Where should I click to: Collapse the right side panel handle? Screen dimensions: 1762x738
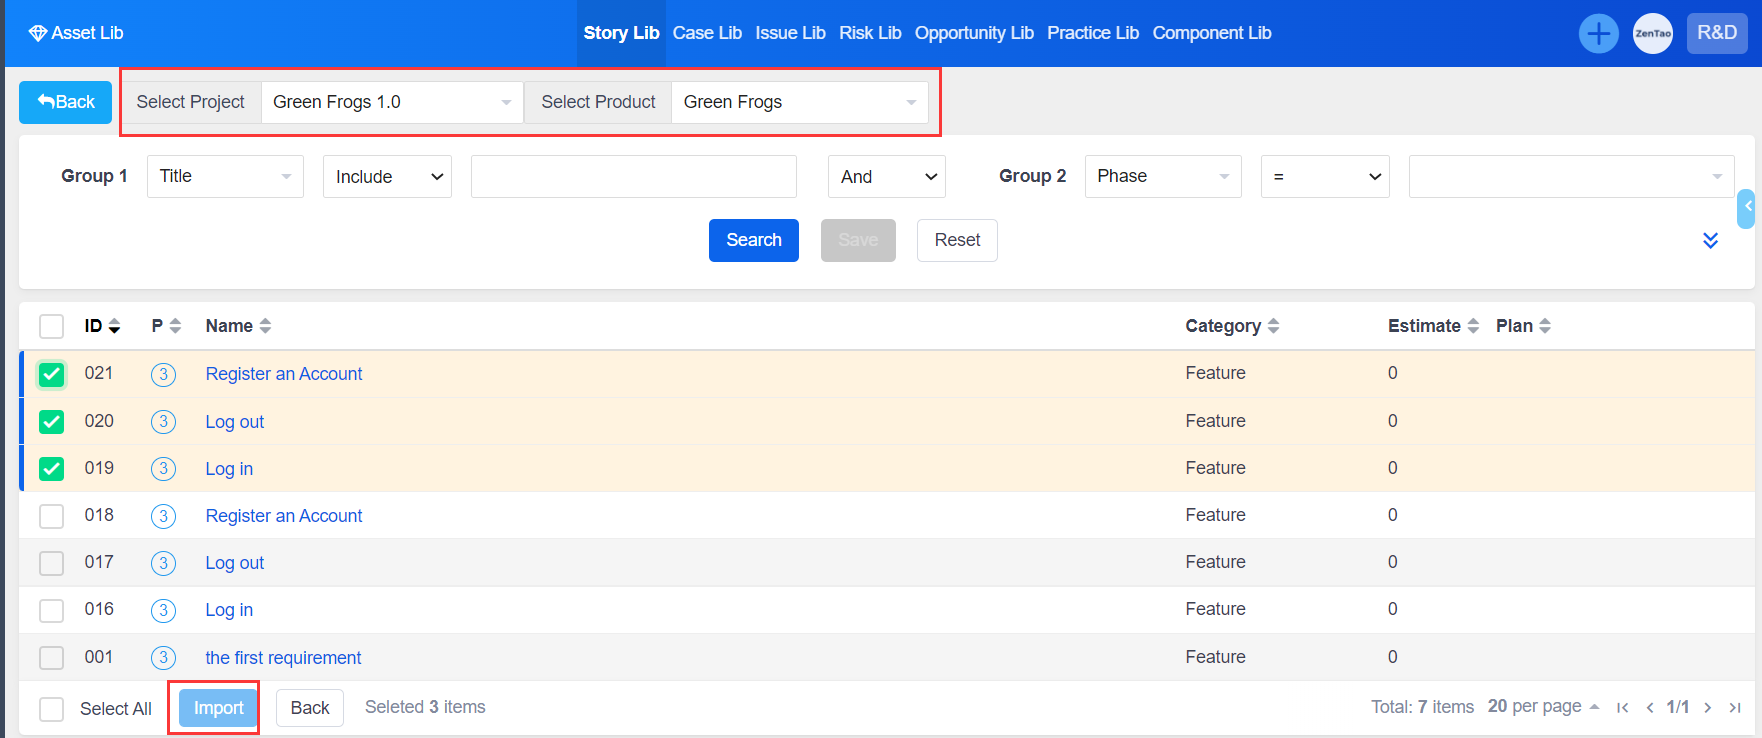click(1747, 208)
